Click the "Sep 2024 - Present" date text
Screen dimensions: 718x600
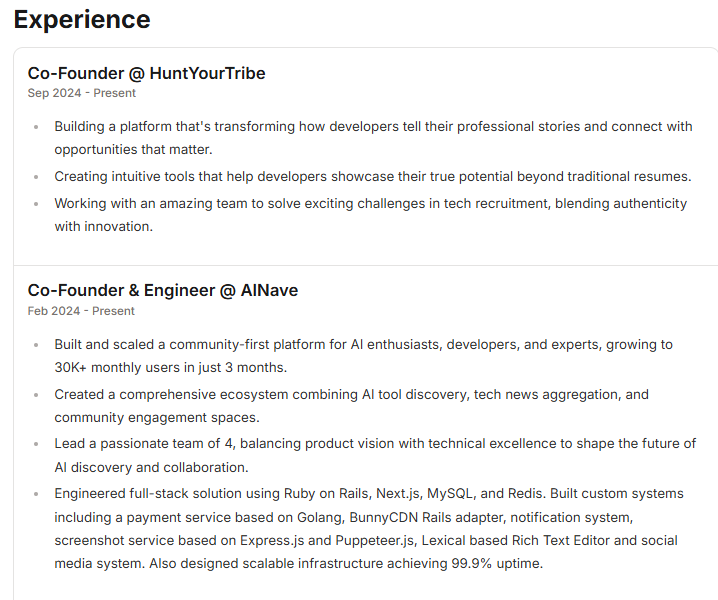82,93
